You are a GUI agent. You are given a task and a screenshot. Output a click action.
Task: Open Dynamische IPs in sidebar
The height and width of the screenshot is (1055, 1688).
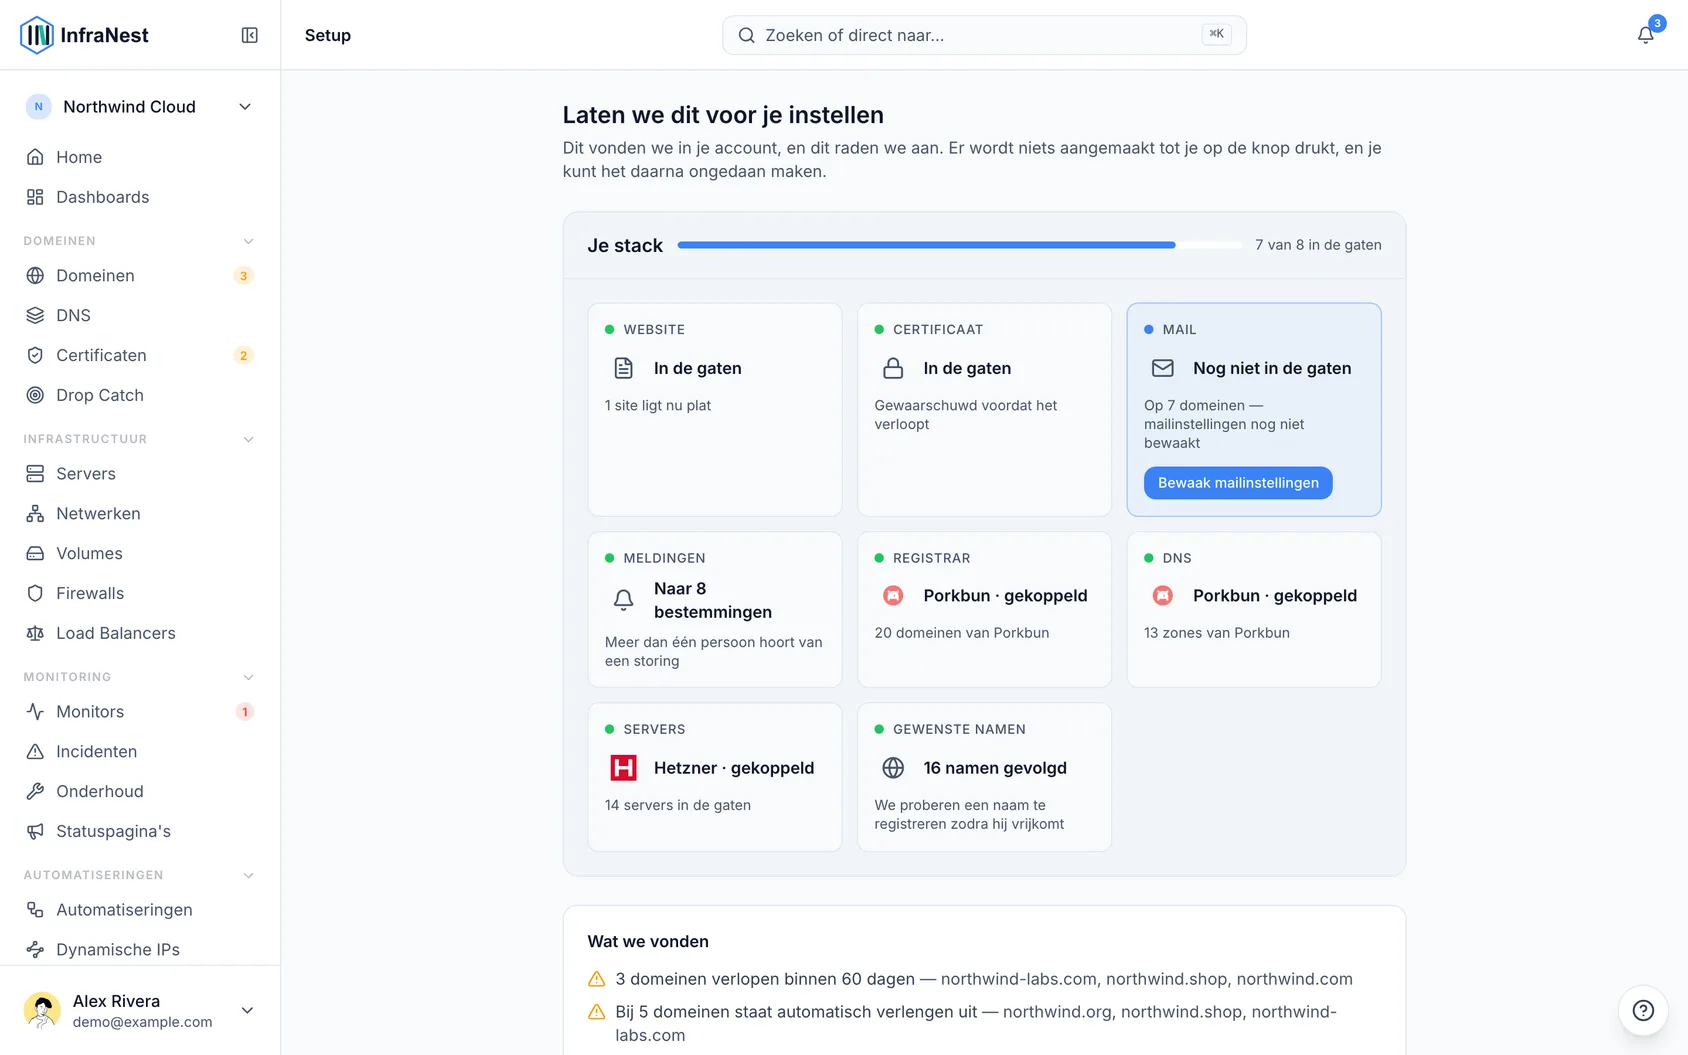click(x=140, y=949)
